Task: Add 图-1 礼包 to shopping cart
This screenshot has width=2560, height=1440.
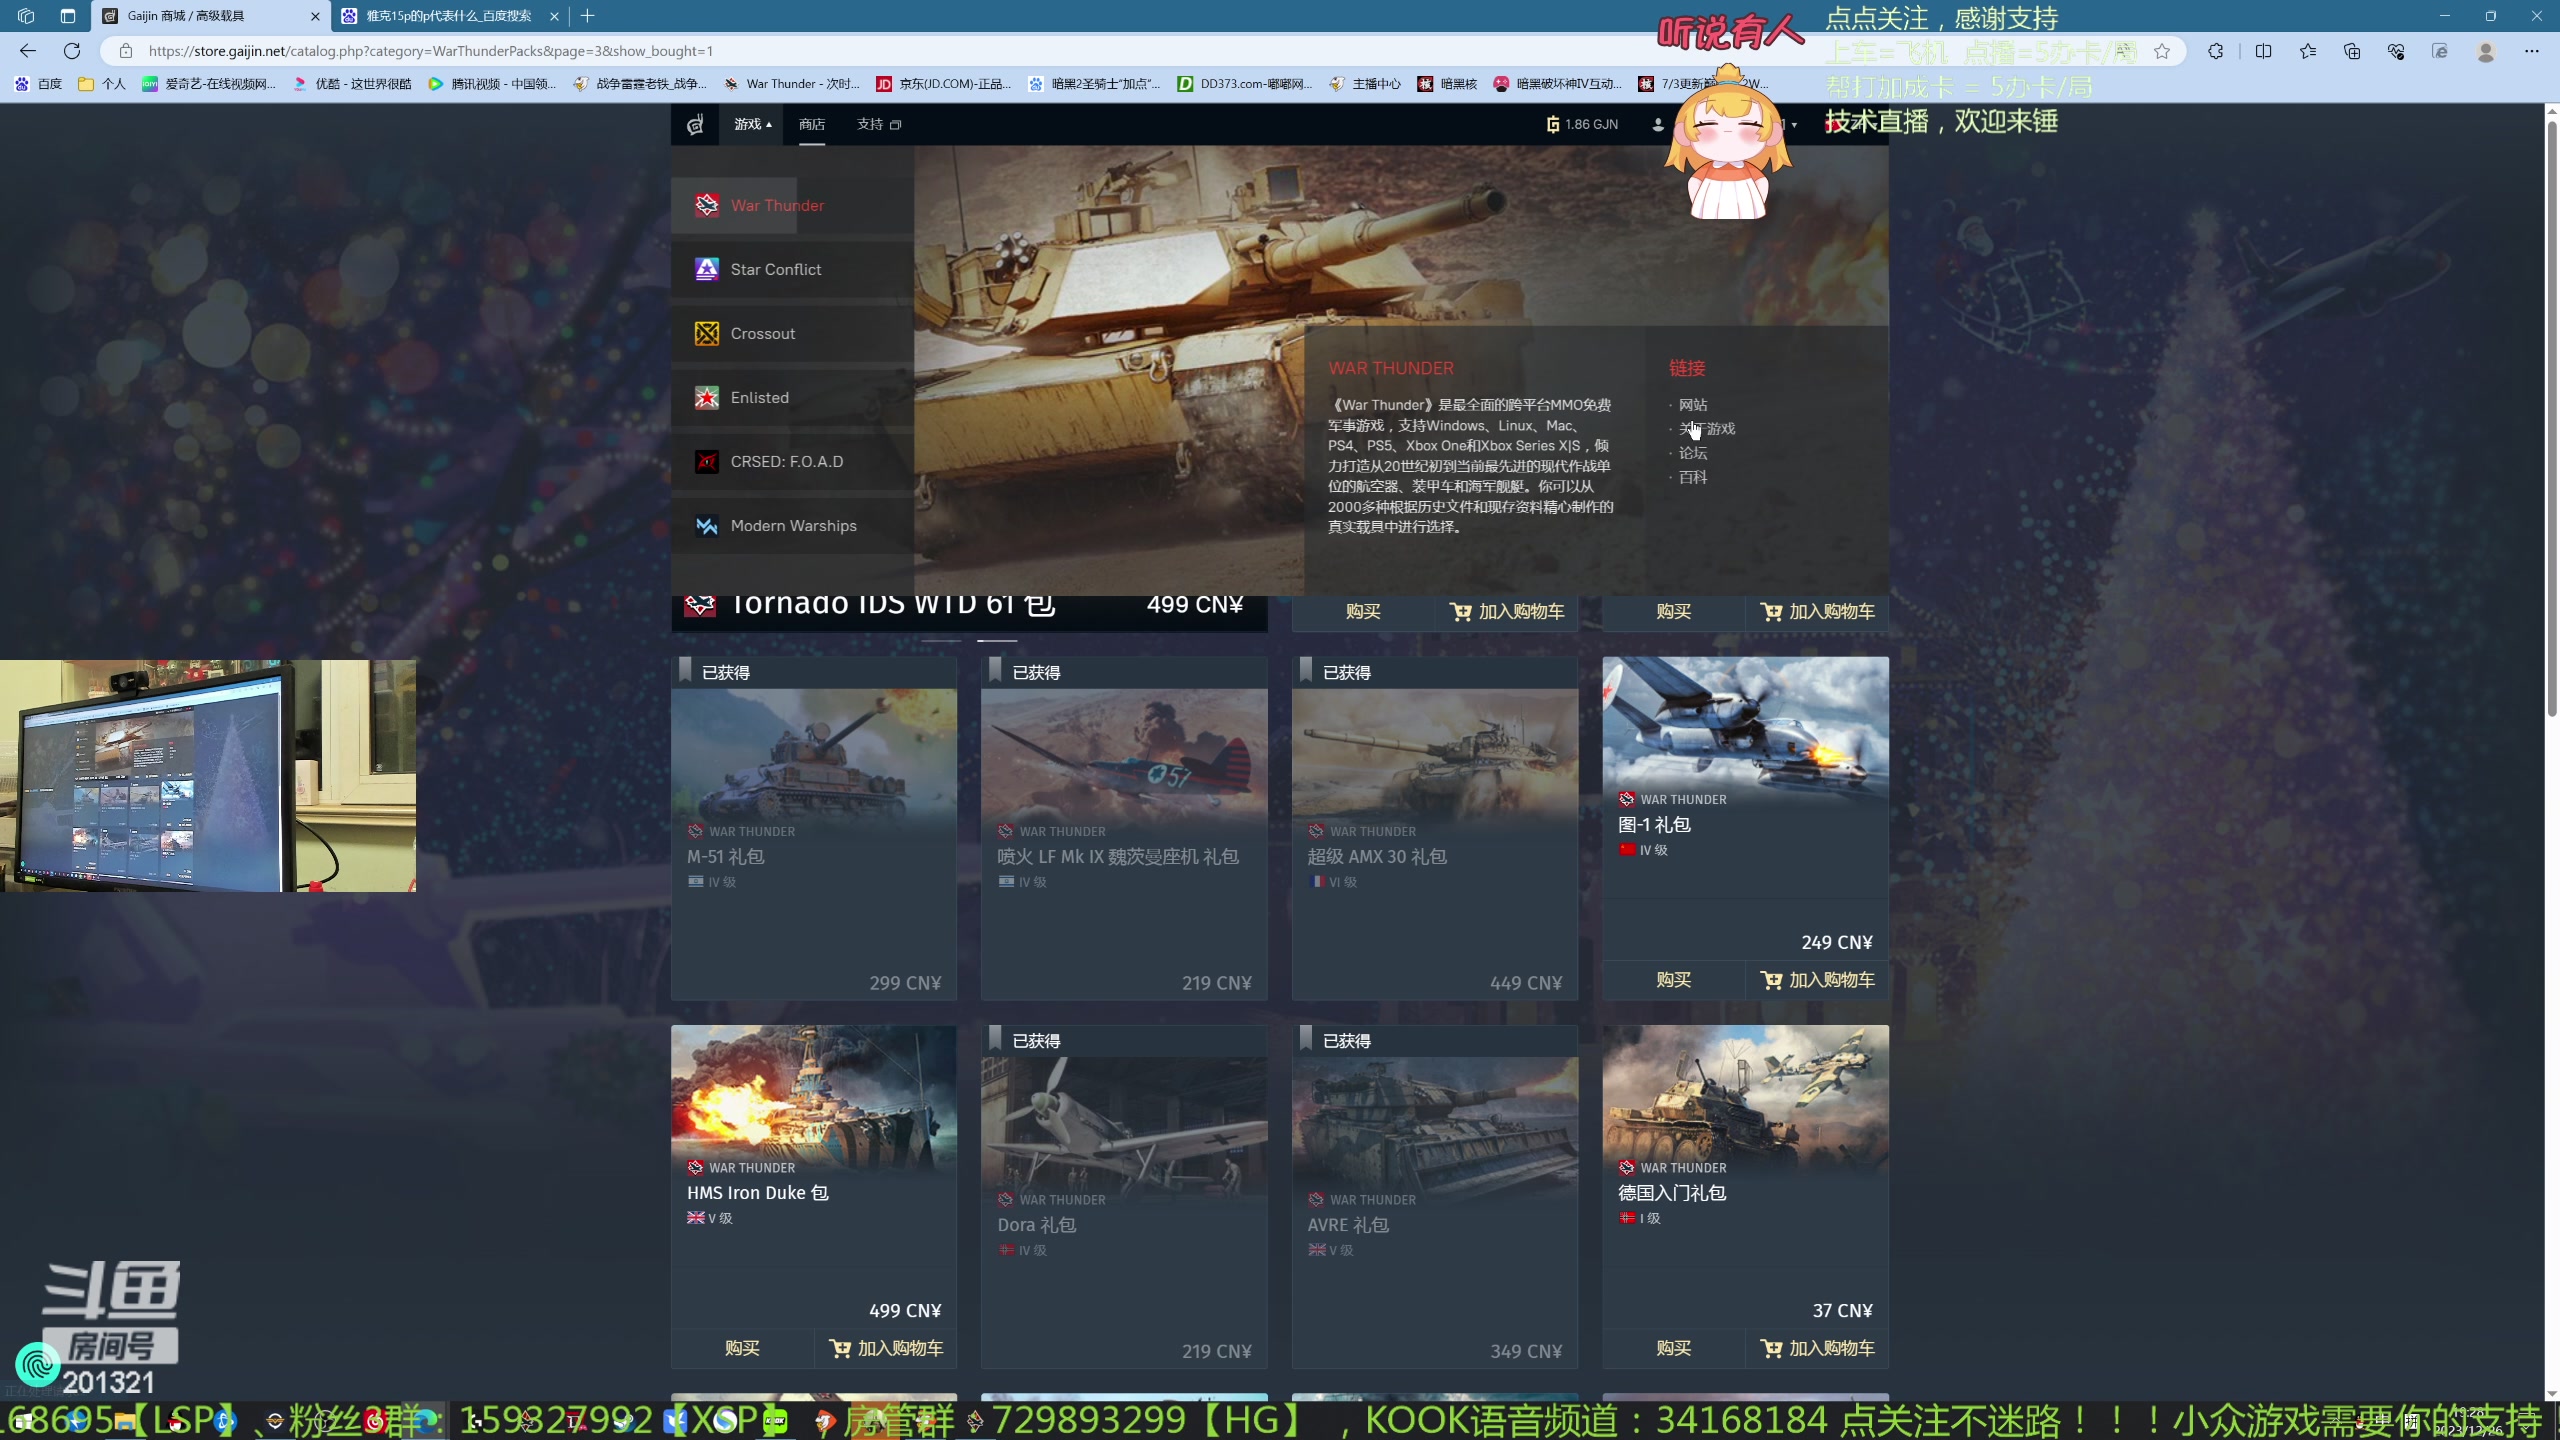Action: [1817, 980]
